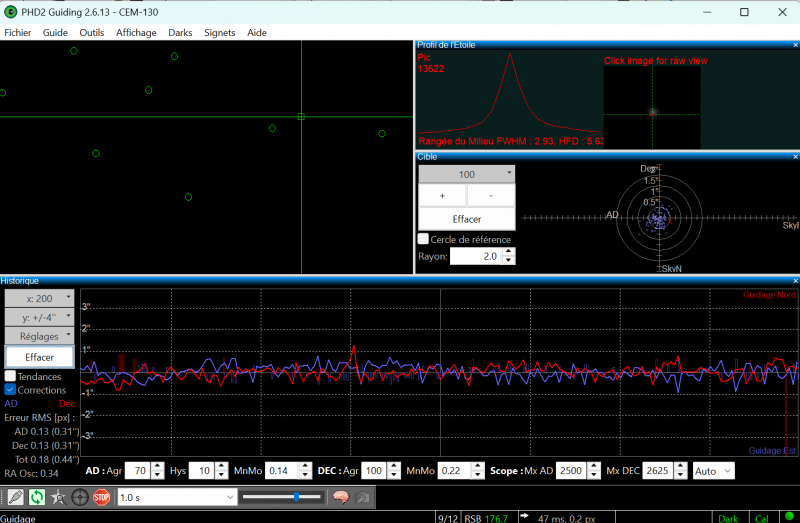The width and height of the screenshot is (800, 523).
Task: Adjust the gamma slider in toolbar
Action: (x=297, y=497)
